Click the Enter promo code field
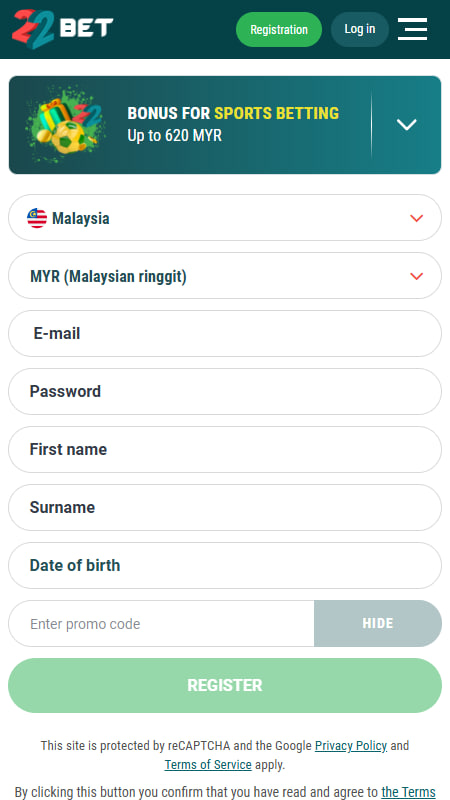Viewport: 450px width, 800px height. pyautogui.click(x=161, y=623)
